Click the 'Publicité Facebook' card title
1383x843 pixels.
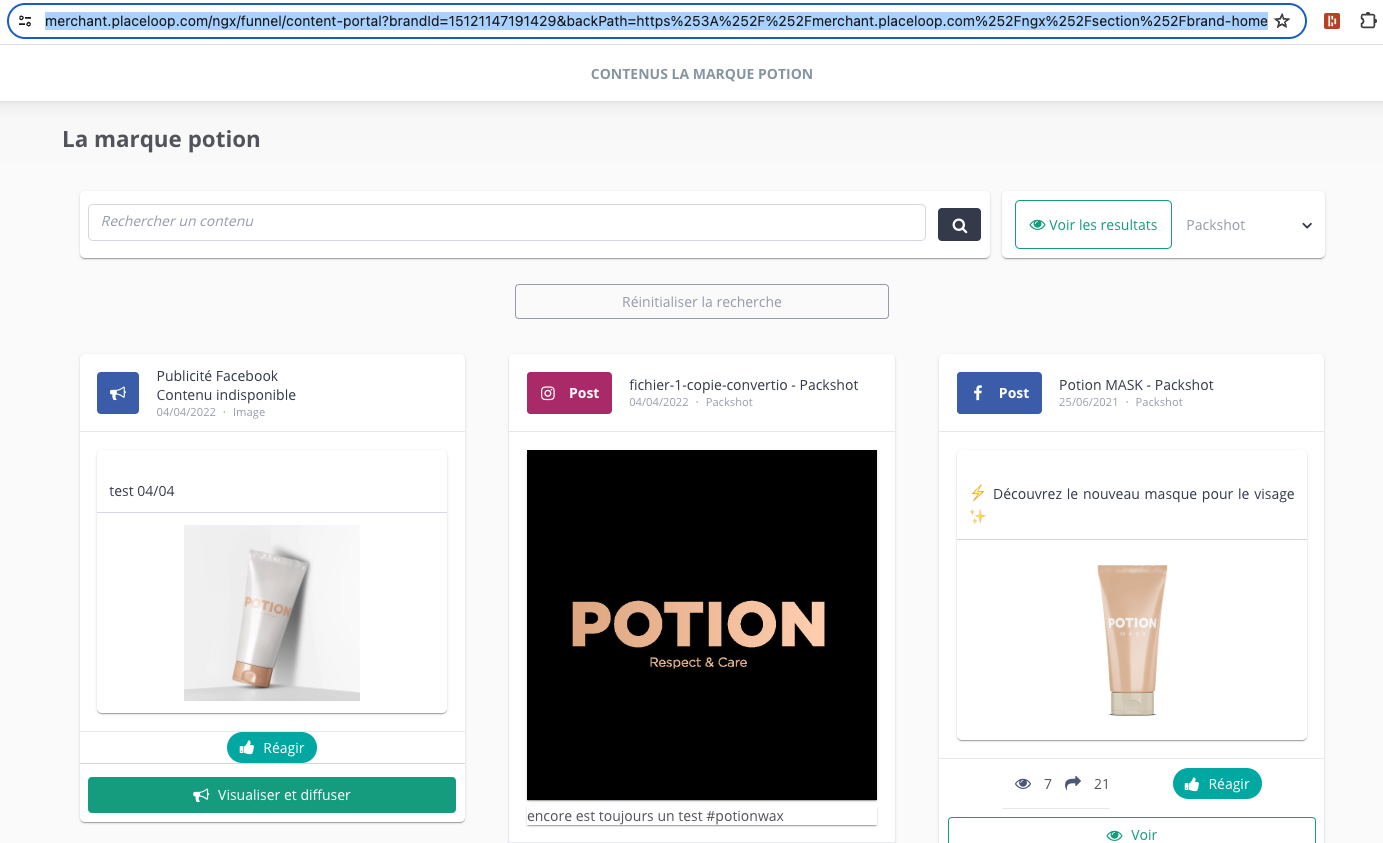click(x=217, y=376)
